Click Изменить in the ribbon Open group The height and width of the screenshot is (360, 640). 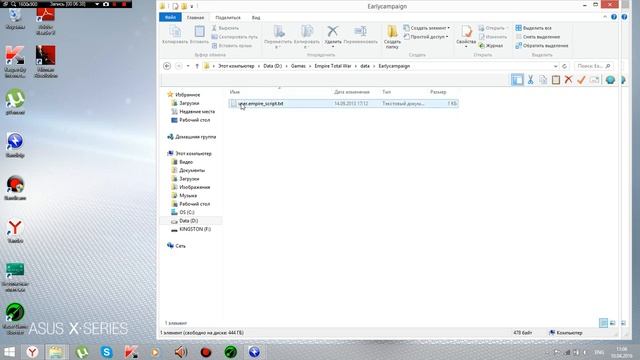(493, 37)
